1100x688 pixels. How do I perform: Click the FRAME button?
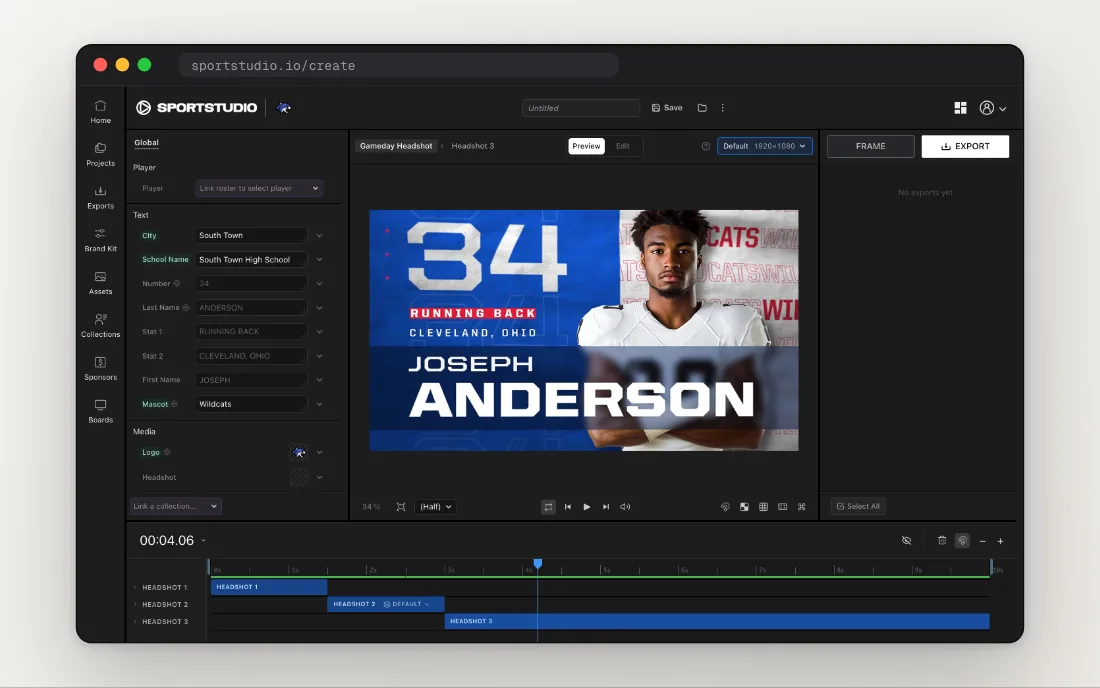[871, 147]
